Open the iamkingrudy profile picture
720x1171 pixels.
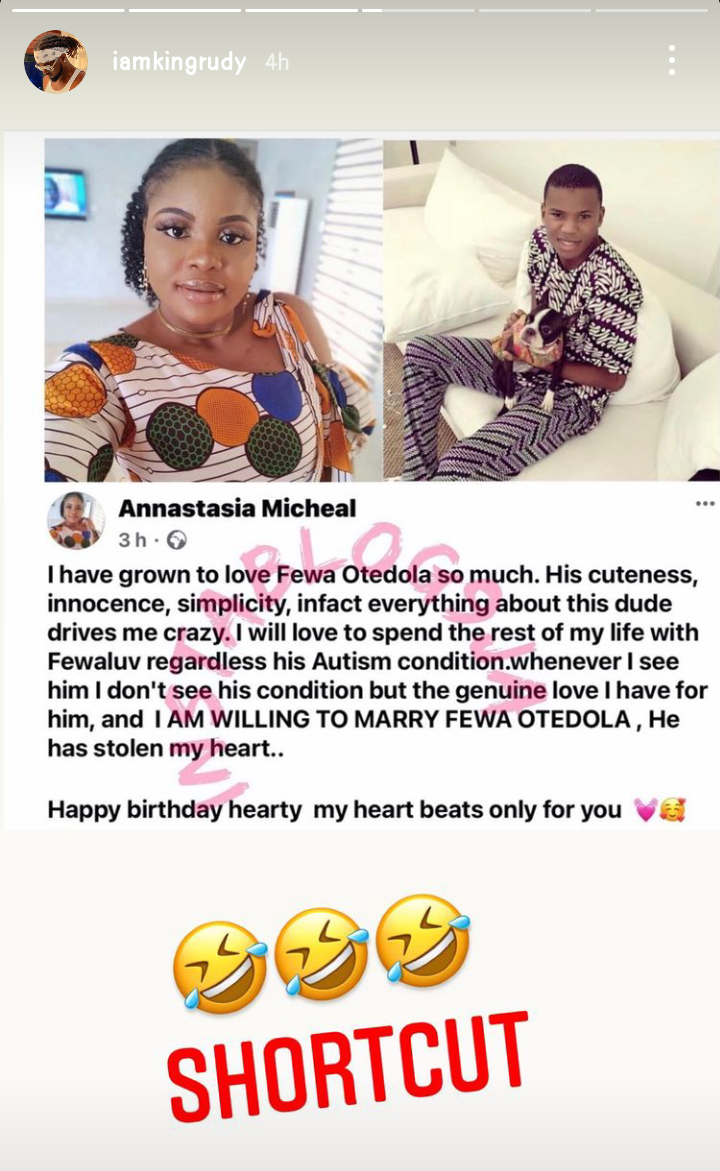[56, 61]
